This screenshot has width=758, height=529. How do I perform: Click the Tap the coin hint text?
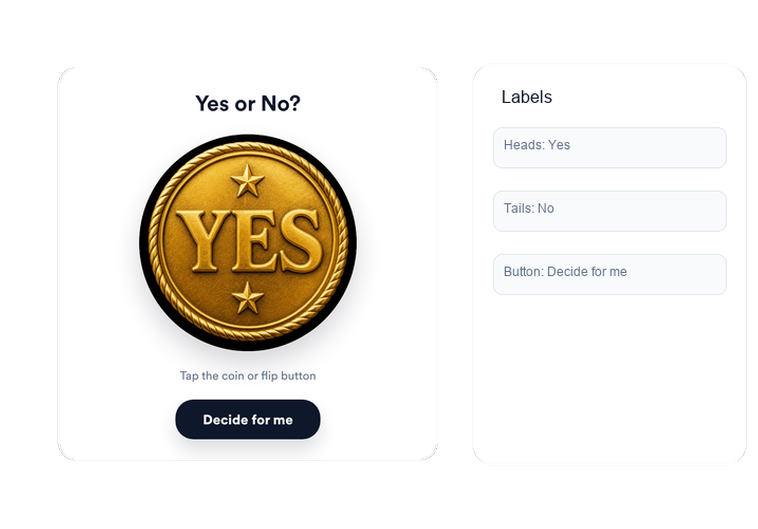(x=248, y=376)
